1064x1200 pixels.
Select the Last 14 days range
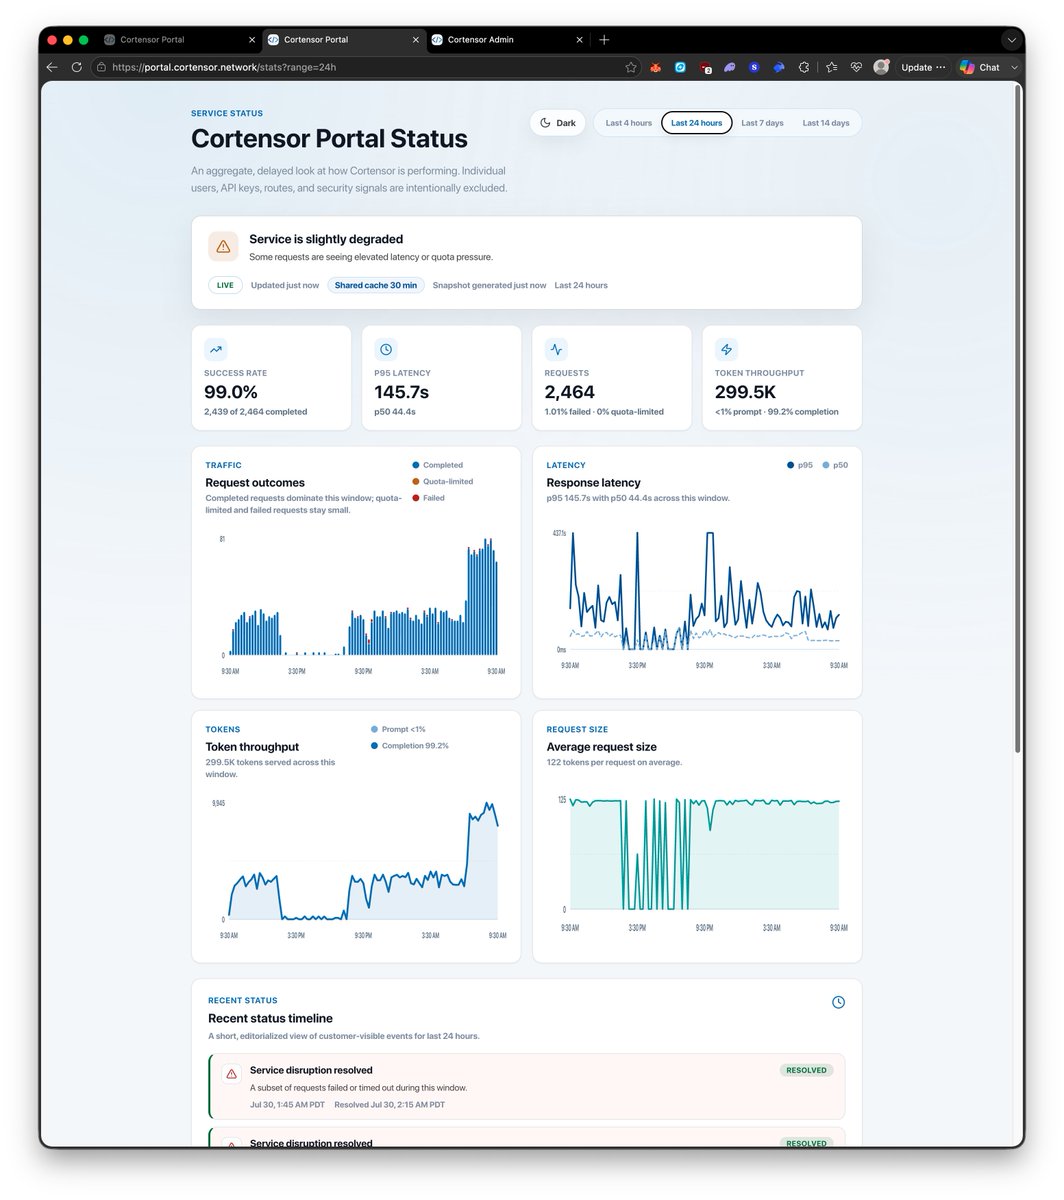(x=826, y=123)
